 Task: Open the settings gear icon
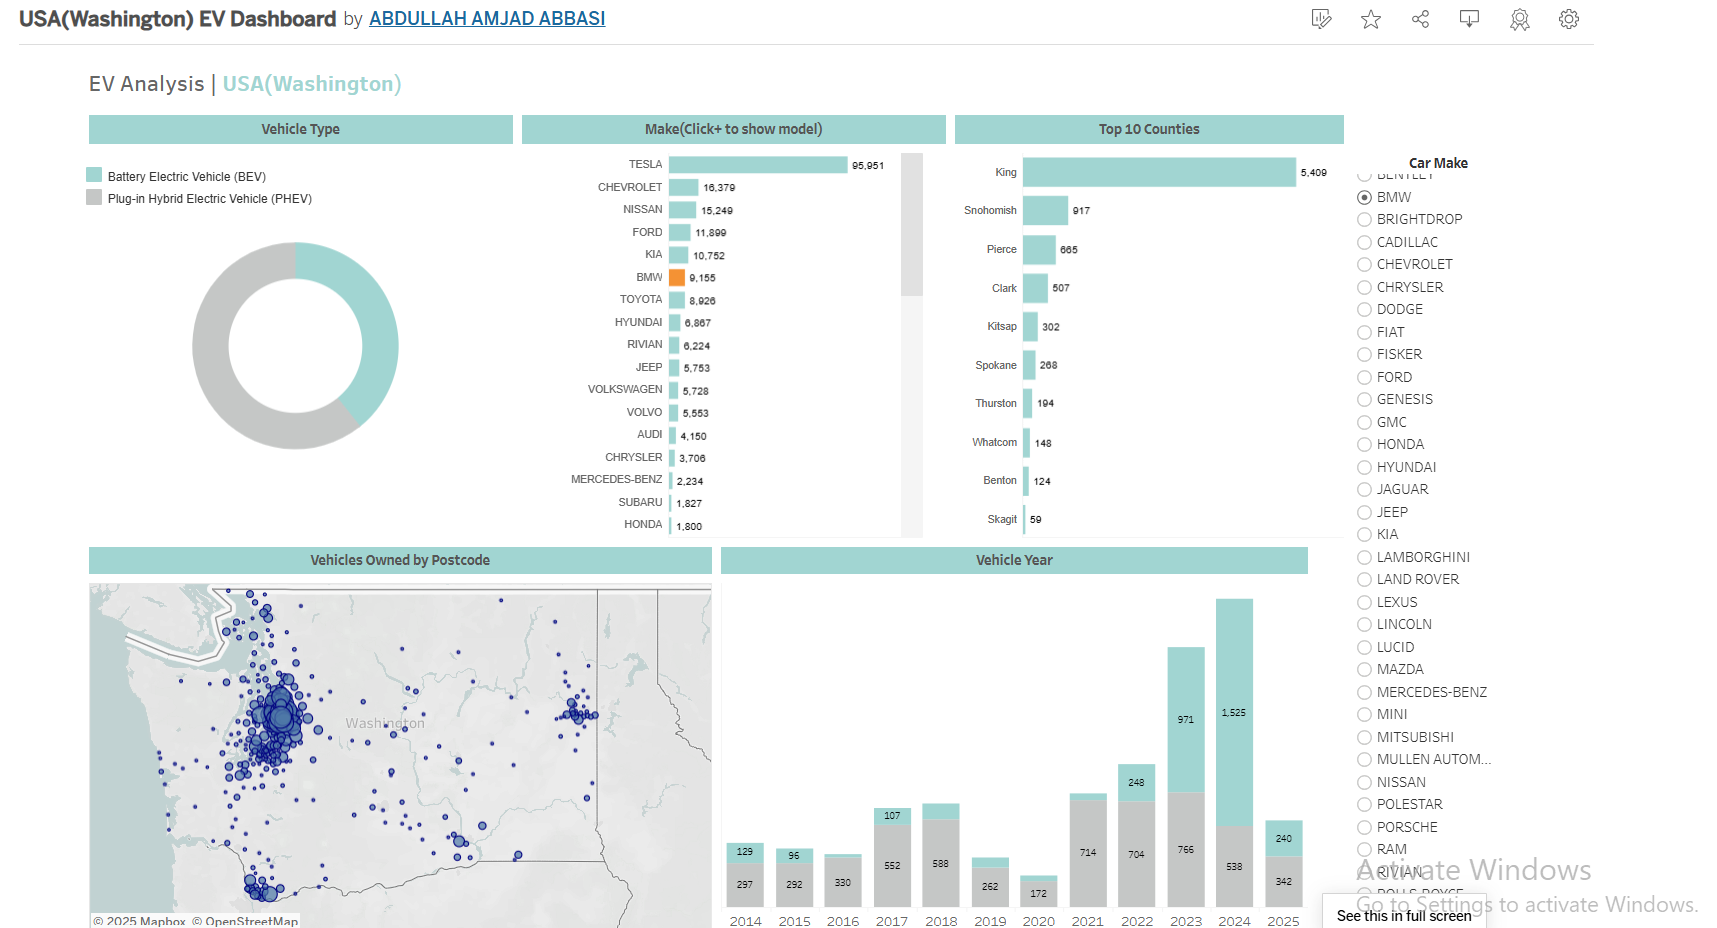click(1569, 19)
